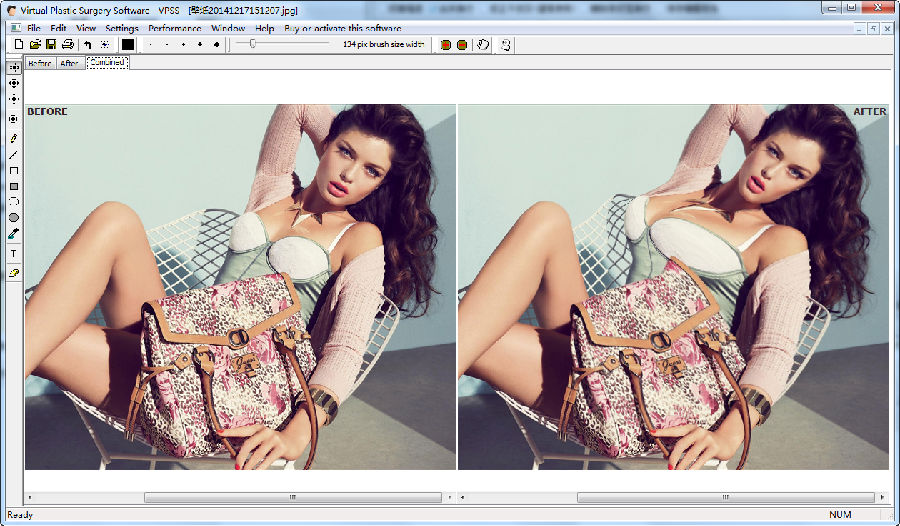Viewport: 900px width, 526px height.
Task: Switch to the Combined tab
Action: pyautogui.click(x=107, y=63)
